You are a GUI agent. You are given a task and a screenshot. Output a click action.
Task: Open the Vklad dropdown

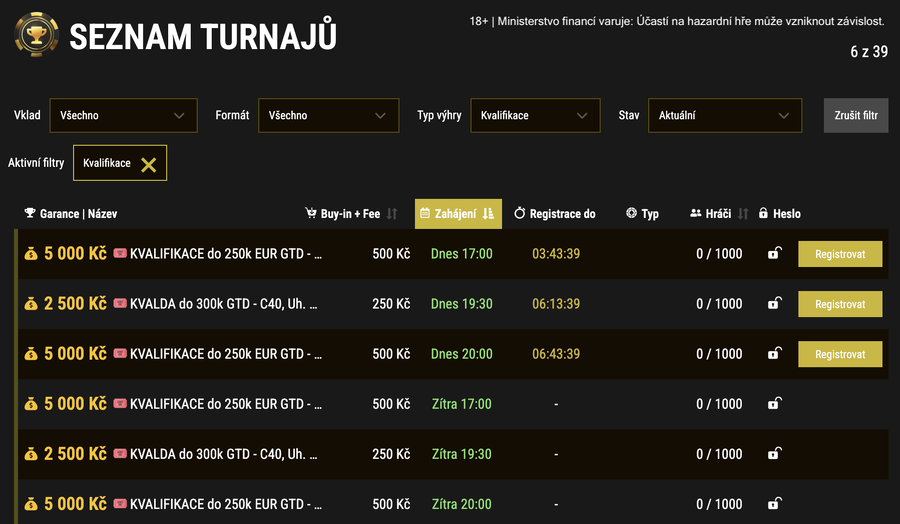coord(123,115)
